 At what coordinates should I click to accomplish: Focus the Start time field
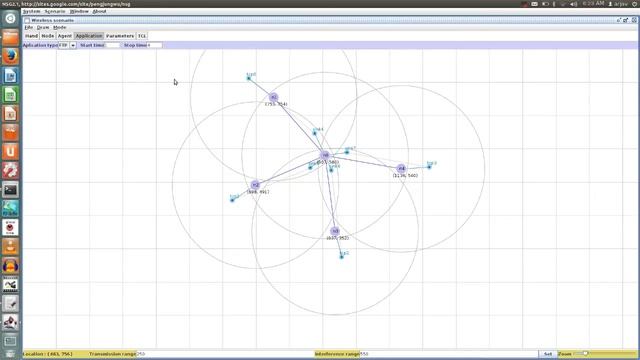(x=113, y=45)
